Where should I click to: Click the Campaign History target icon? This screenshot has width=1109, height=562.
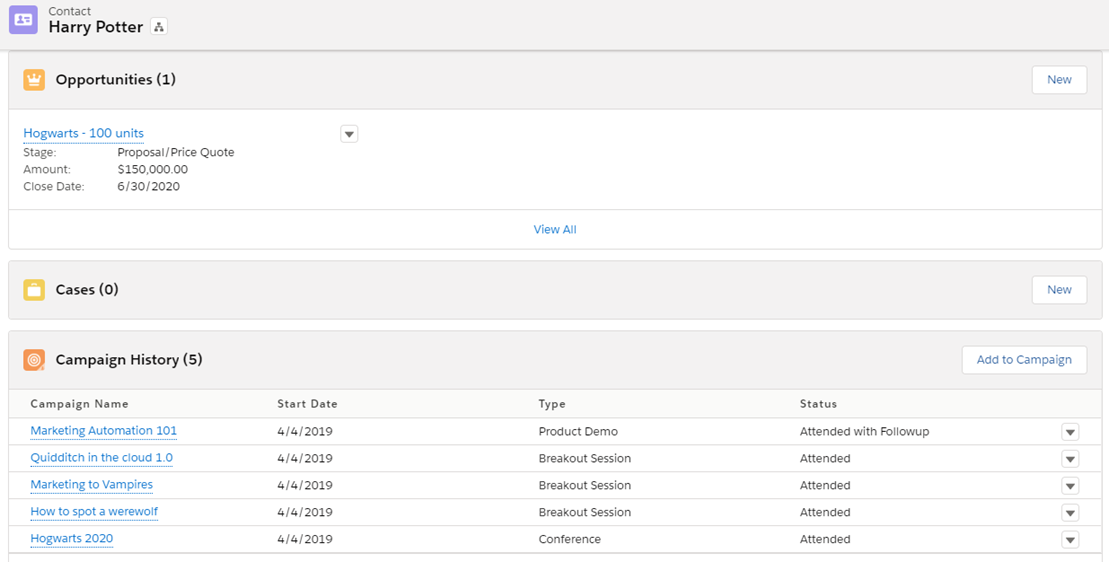pos(34,360)
